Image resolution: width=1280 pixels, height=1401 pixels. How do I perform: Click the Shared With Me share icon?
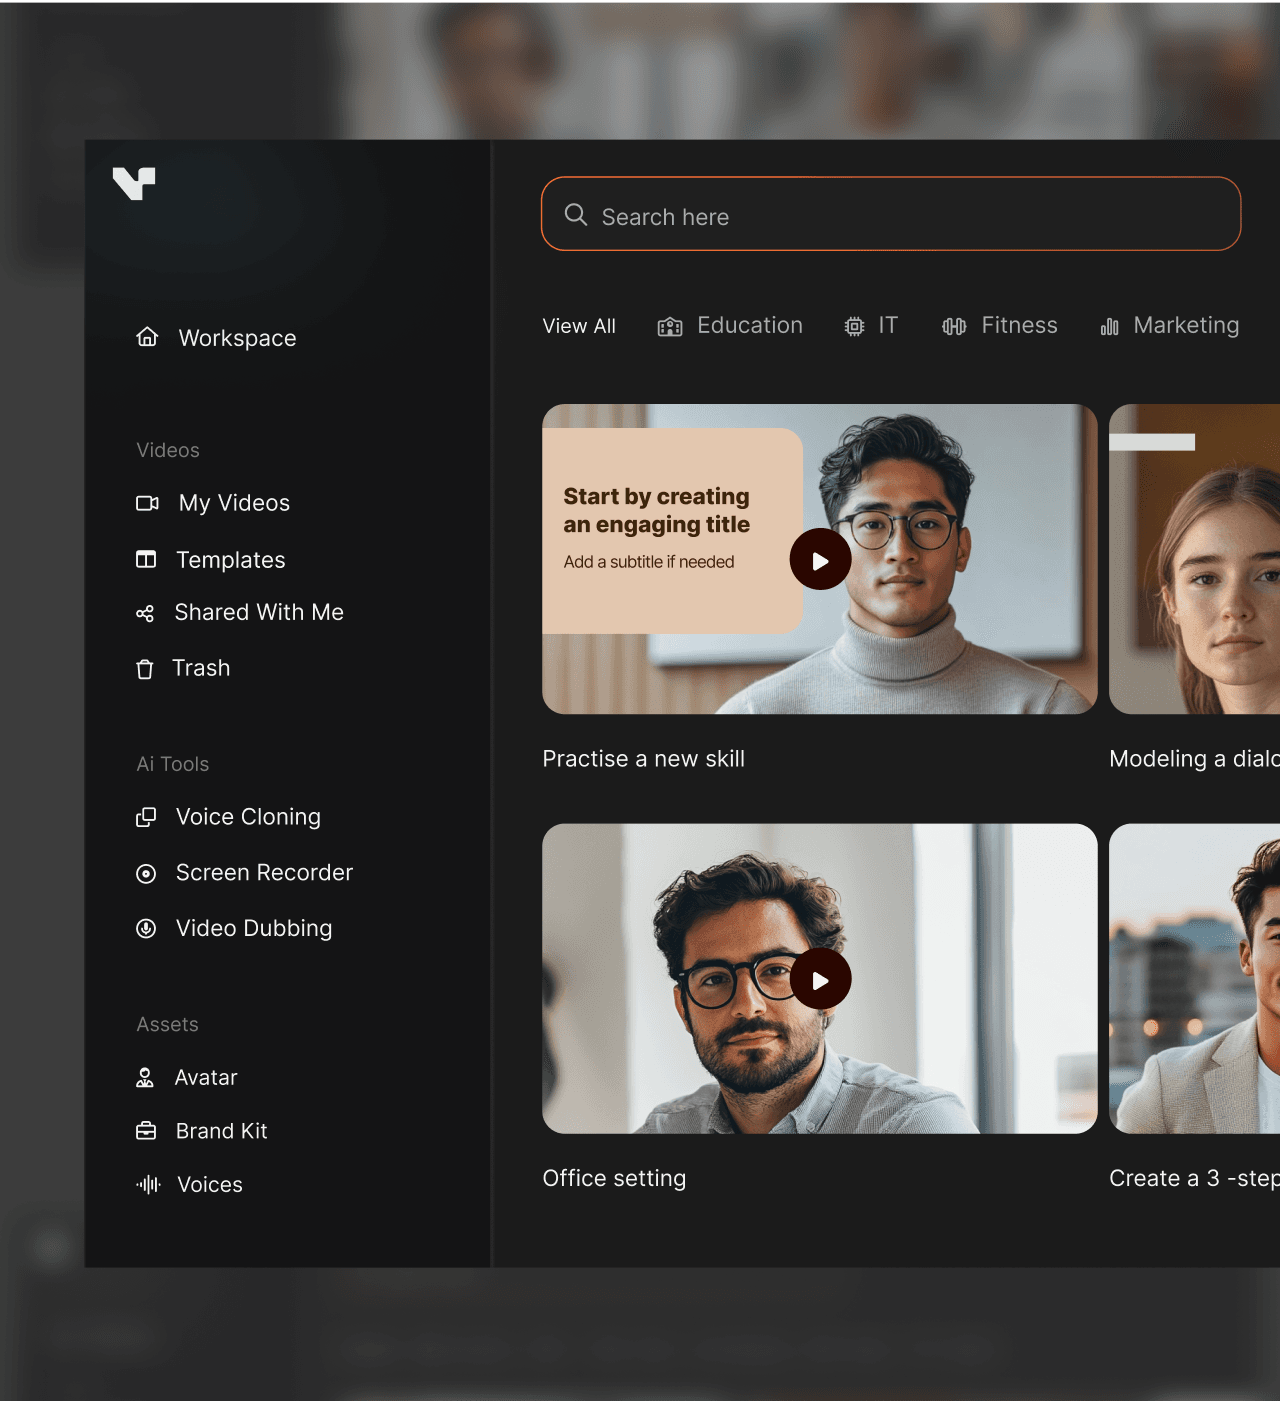[145, 613]
